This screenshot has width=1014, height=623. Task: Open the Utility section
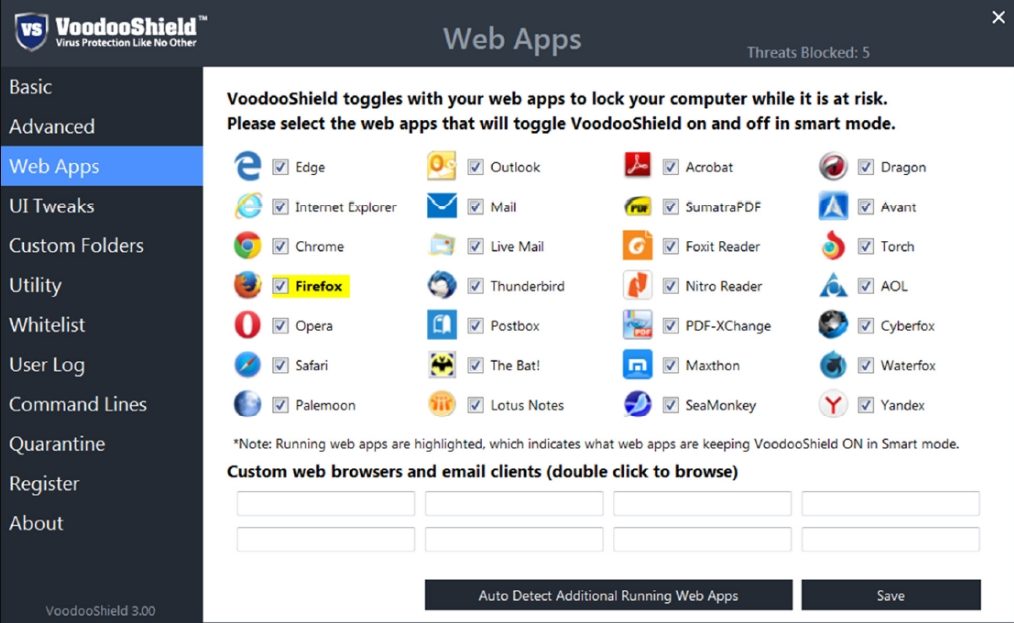(102, 285)
